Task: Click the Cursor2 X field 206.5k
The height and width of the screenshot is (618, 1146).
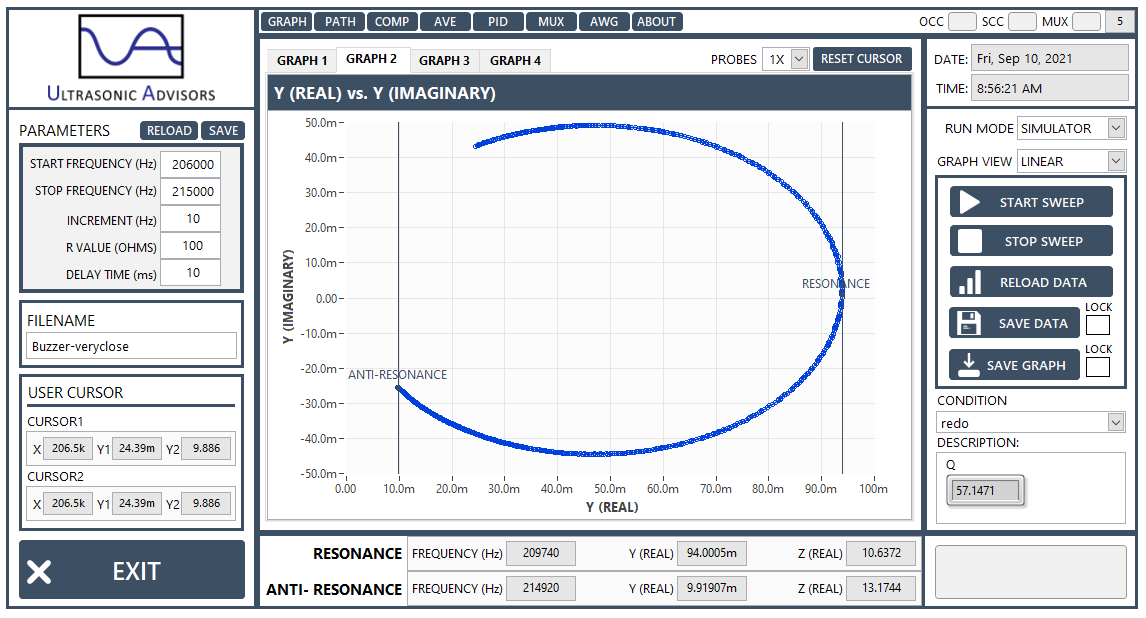Action: coord(68,503)
